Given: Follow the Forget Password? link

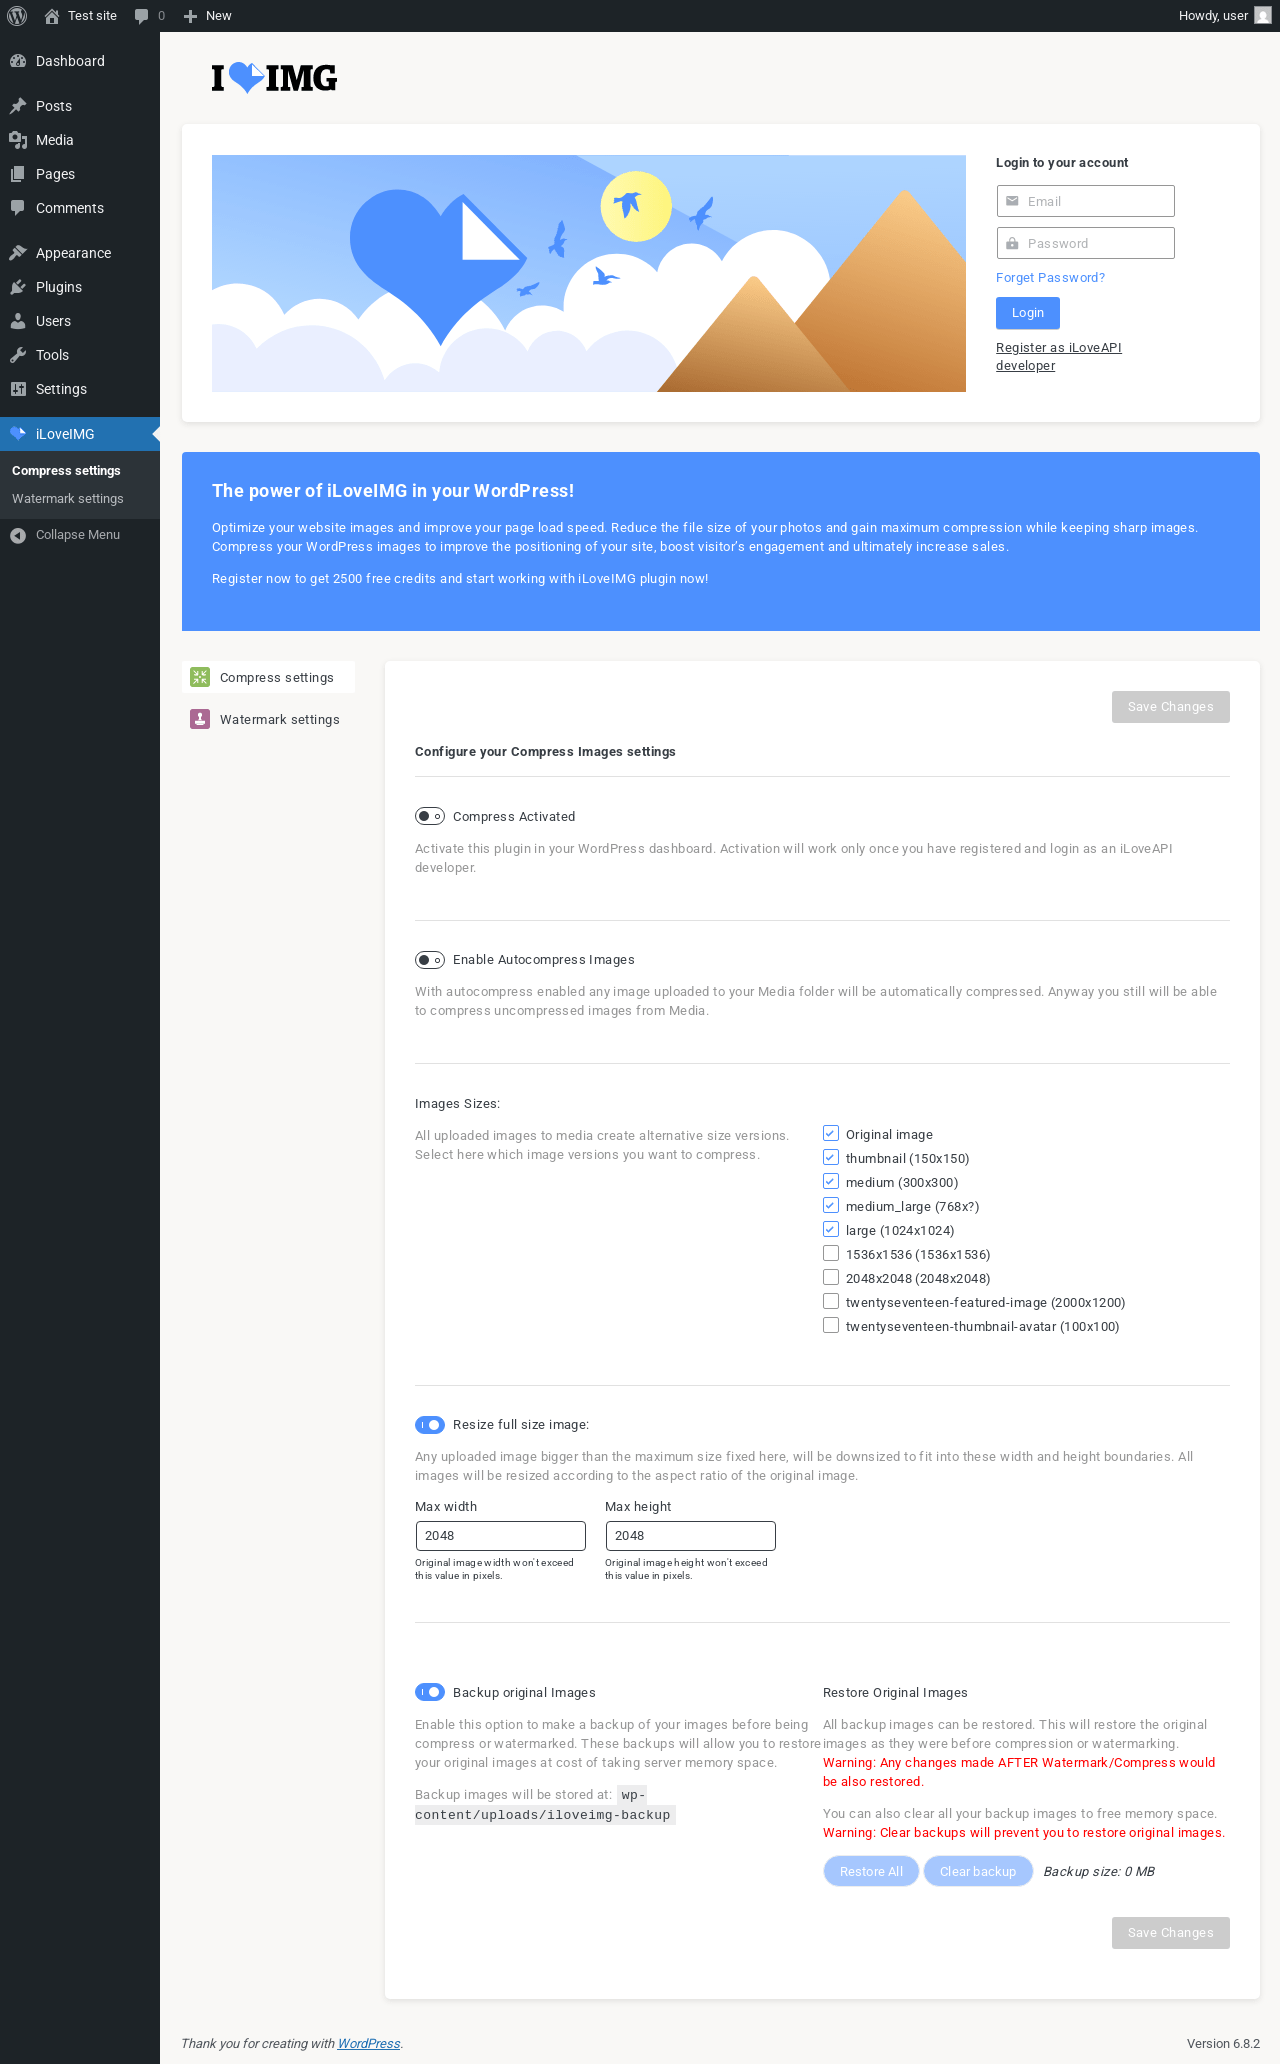Looking at the screenshot, I should click(1050, 278).
